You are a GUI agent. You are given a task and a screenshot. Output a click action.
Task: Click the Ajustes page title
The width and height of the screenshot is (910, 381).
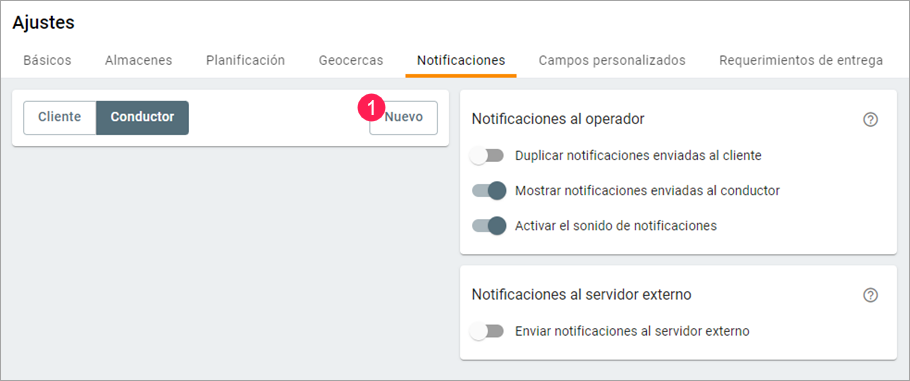(x=44, y=23)
